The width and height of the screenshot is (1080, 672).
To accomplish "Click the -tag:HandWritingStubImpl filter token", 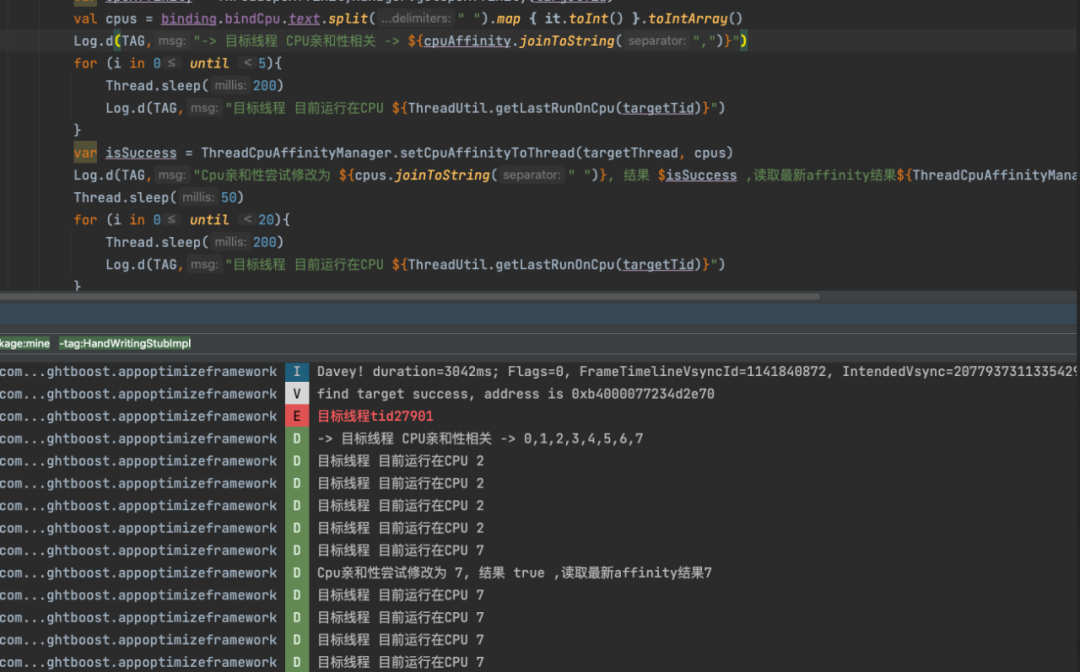I will 125,343.
